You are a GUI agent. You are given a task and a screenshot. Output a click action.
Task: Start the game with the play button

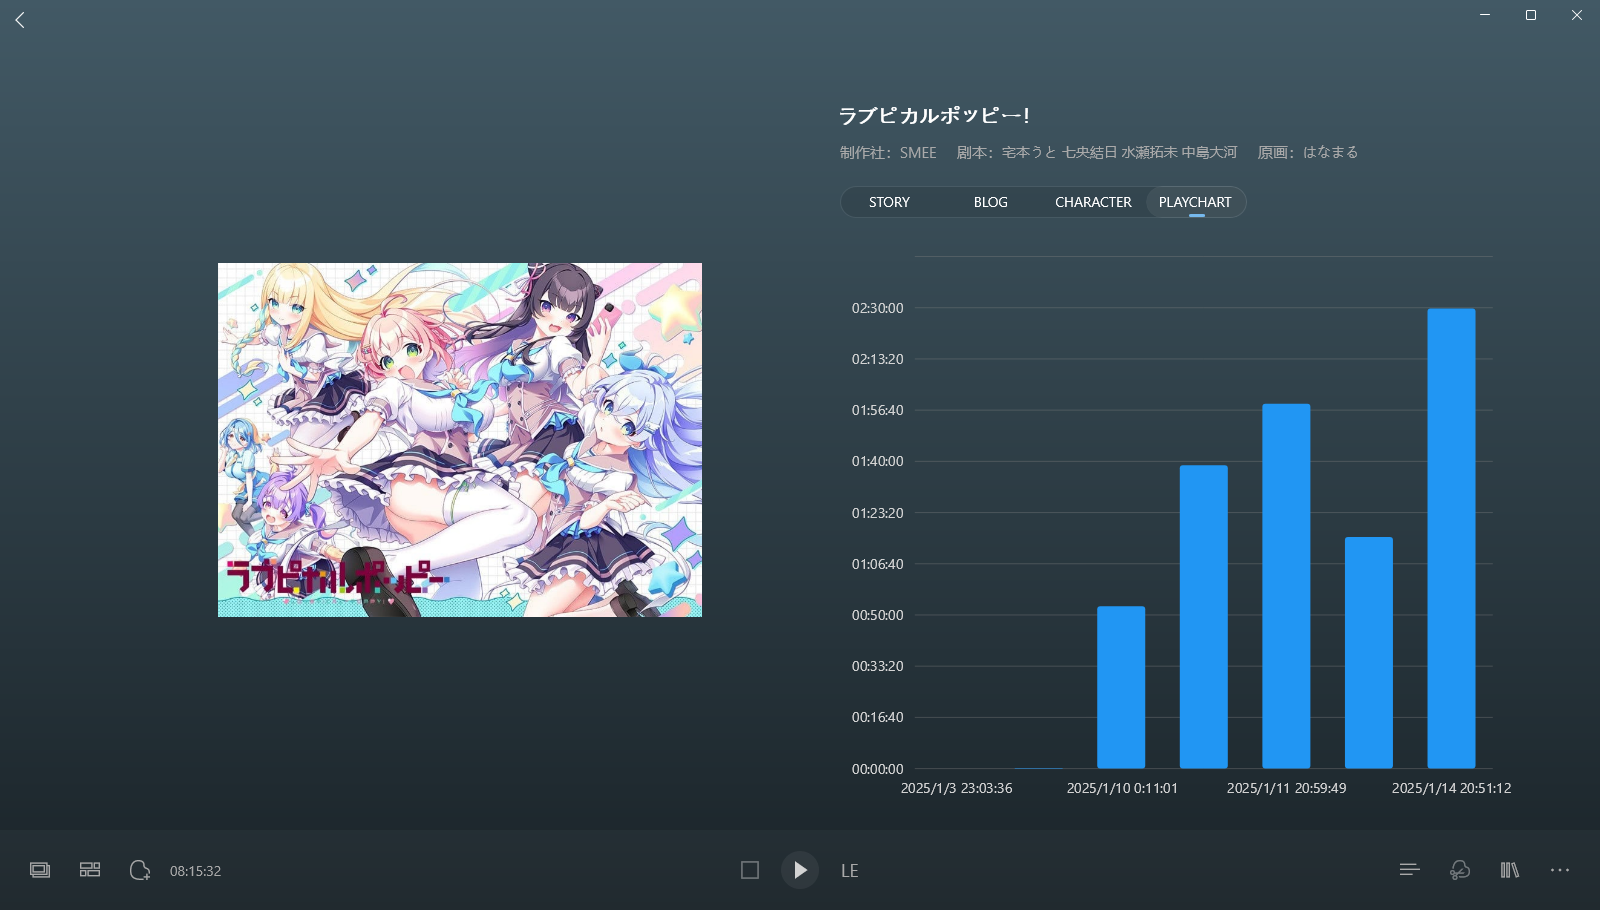tap(800, 870)
